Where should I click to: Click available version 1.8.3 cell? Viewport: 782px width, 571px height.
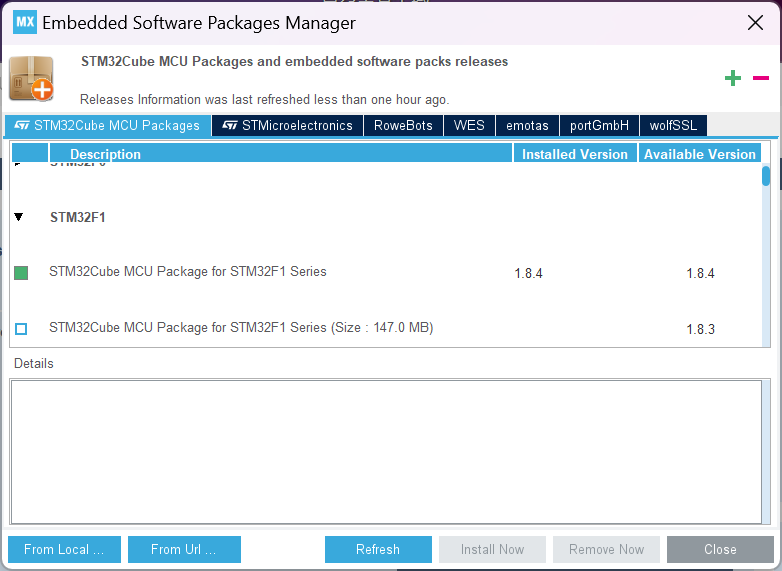[700, 329]
